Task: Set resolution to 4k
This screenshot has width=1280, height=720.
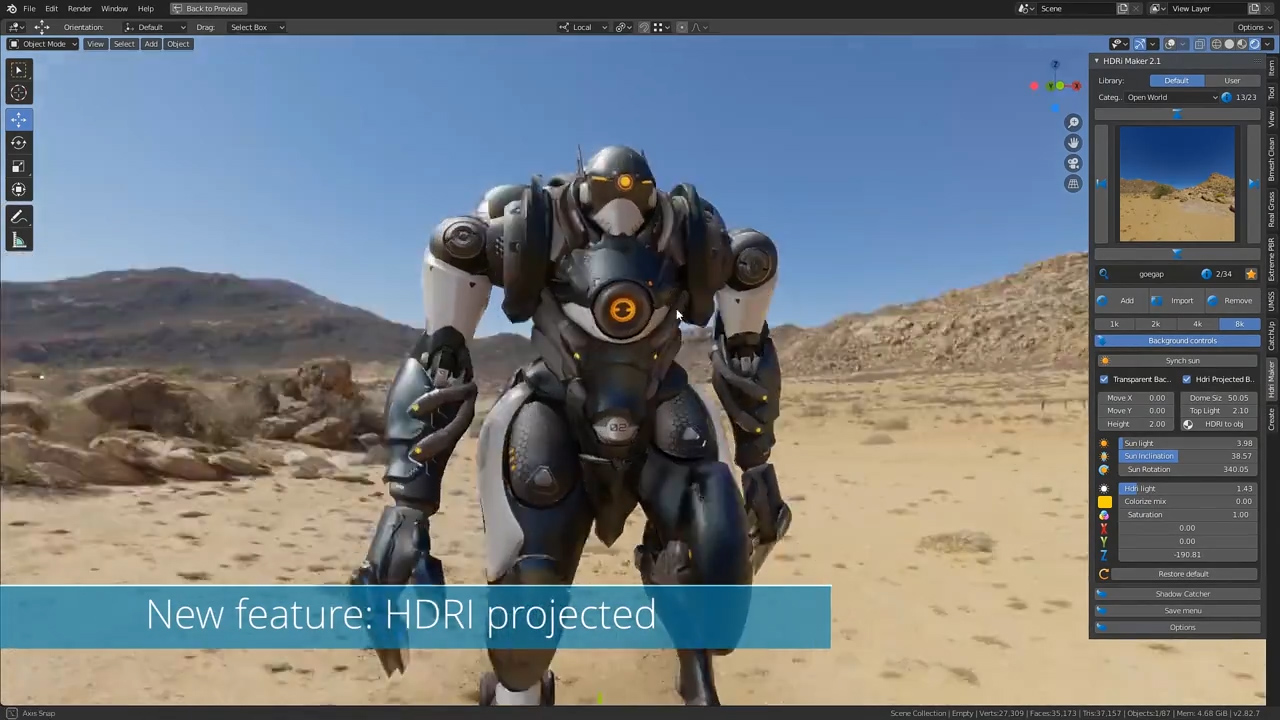Action: 1198,324
